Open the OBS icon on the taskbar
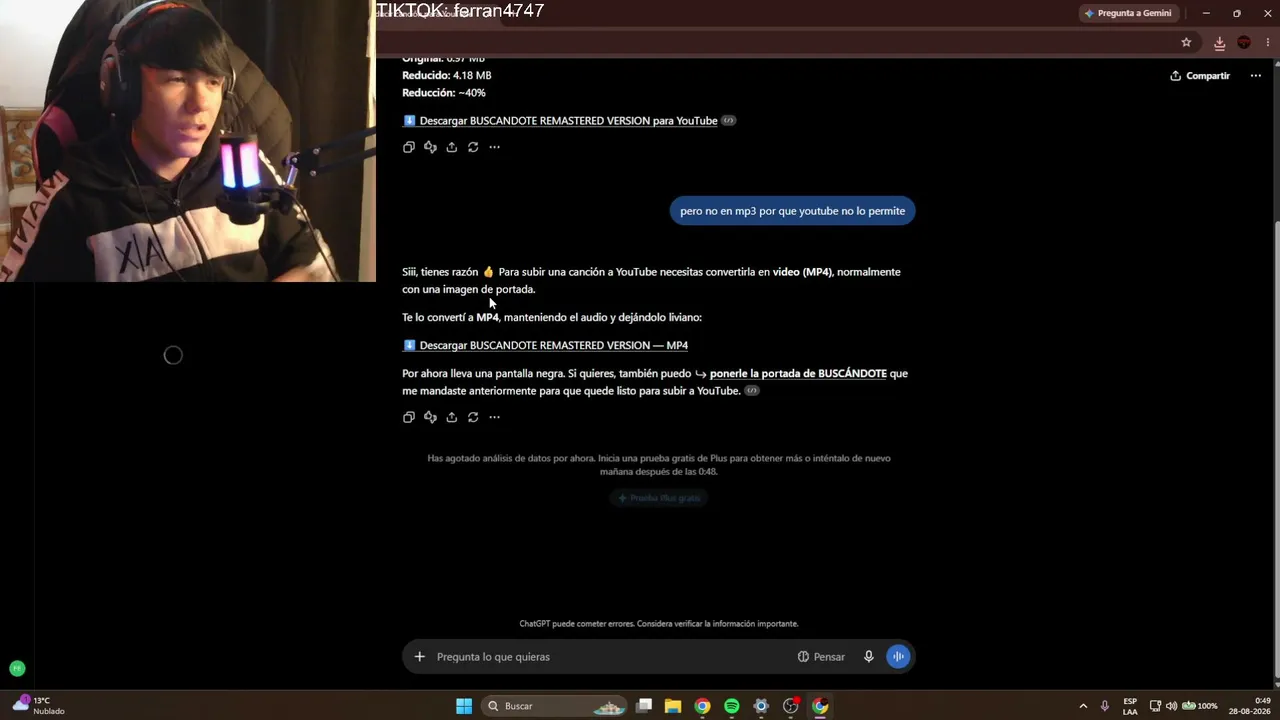Screen dimensions: 1280x720 [791, 706]
